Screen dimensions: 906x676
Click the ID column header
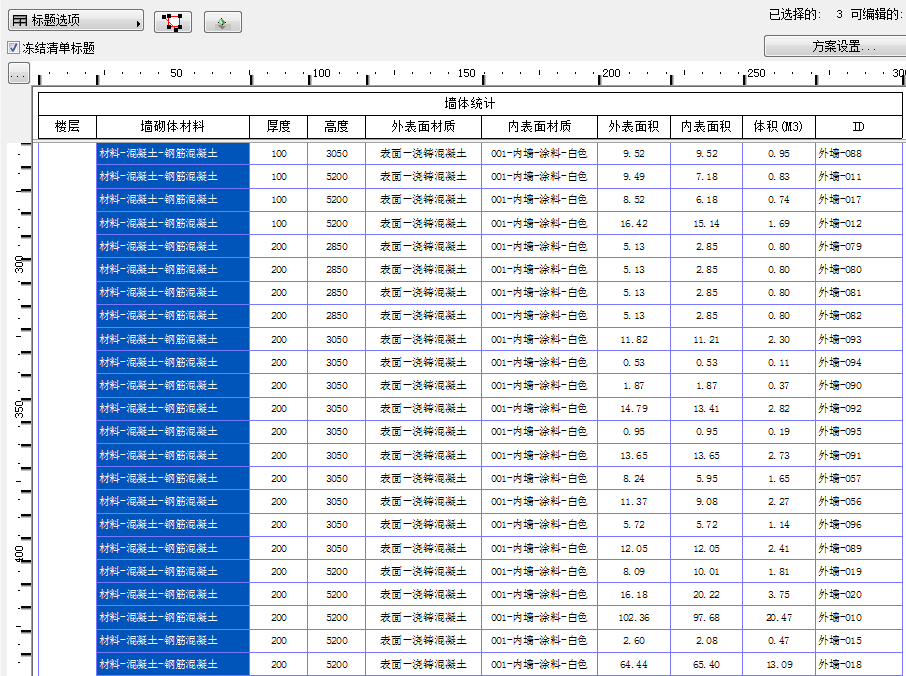857,127
